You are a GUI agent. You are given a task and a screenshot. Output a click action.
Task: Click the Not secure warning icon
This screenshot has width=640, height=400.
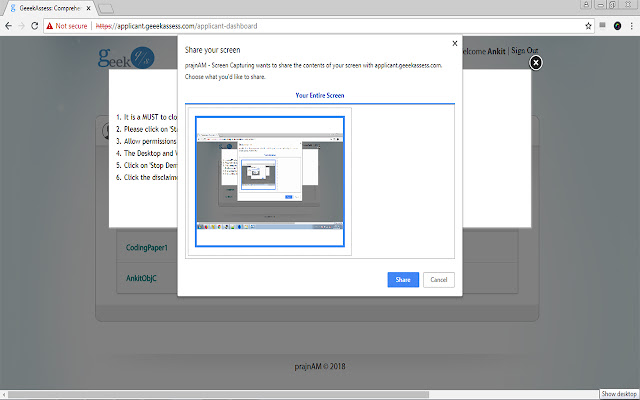click(x=49, y=24)
